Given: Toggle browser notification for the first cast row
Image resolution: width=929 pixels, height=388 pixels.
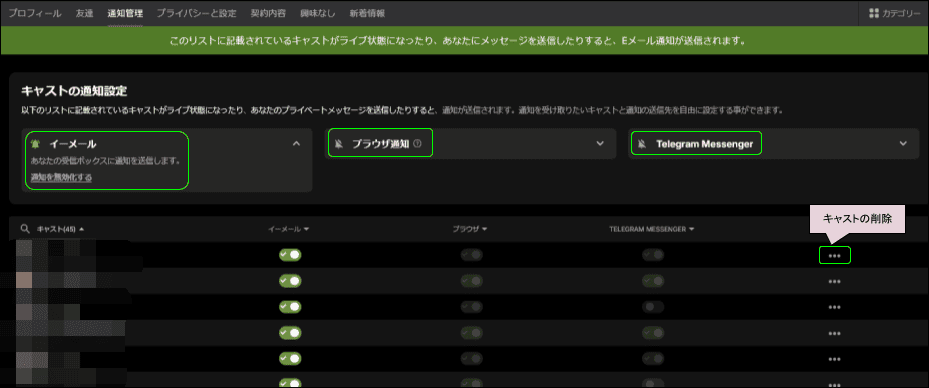Looking at the screenshot, I should click(472, 255).
